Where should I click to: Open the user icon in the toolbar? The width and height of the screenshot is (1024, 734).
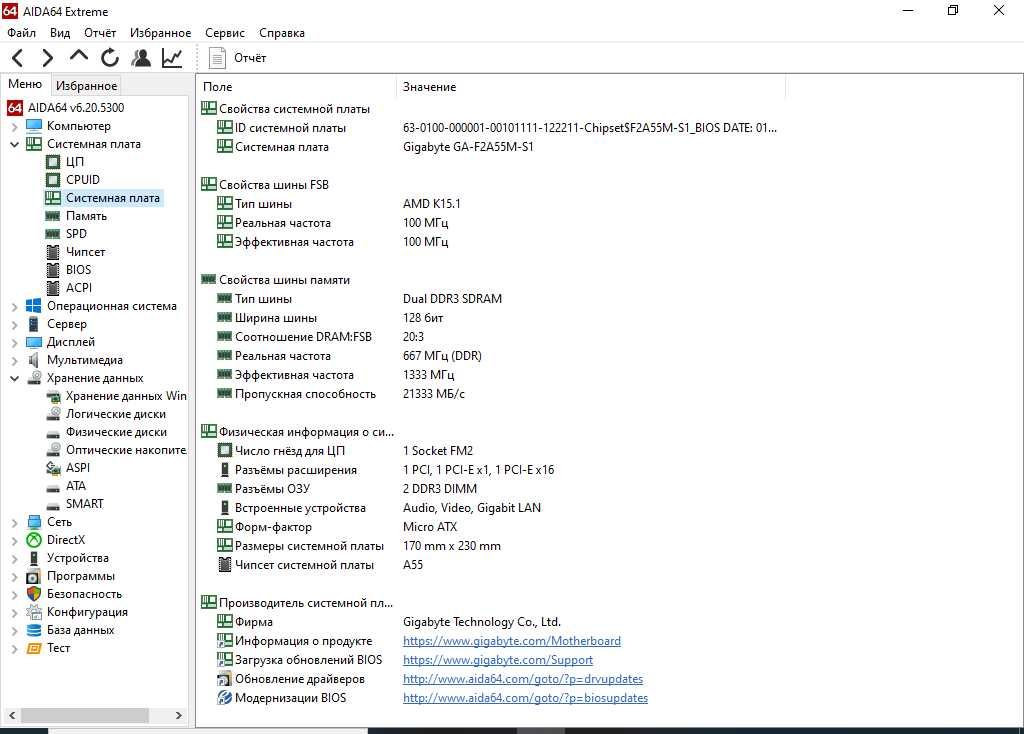tap(140, 58)
